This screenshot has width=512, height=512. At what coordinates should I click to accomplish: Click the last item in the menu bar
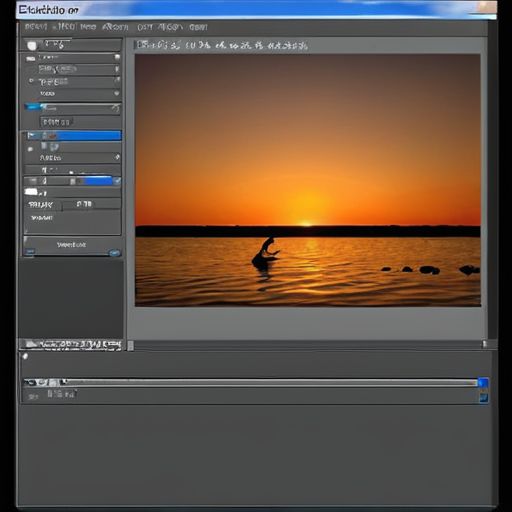pos(198,27)
